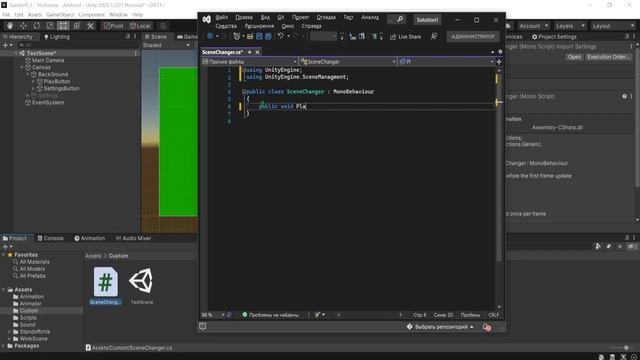The height and width of the screenshot is (360, 640).
Task: Open the Layout dropdown in Unity
Action: tap(613, 26)
